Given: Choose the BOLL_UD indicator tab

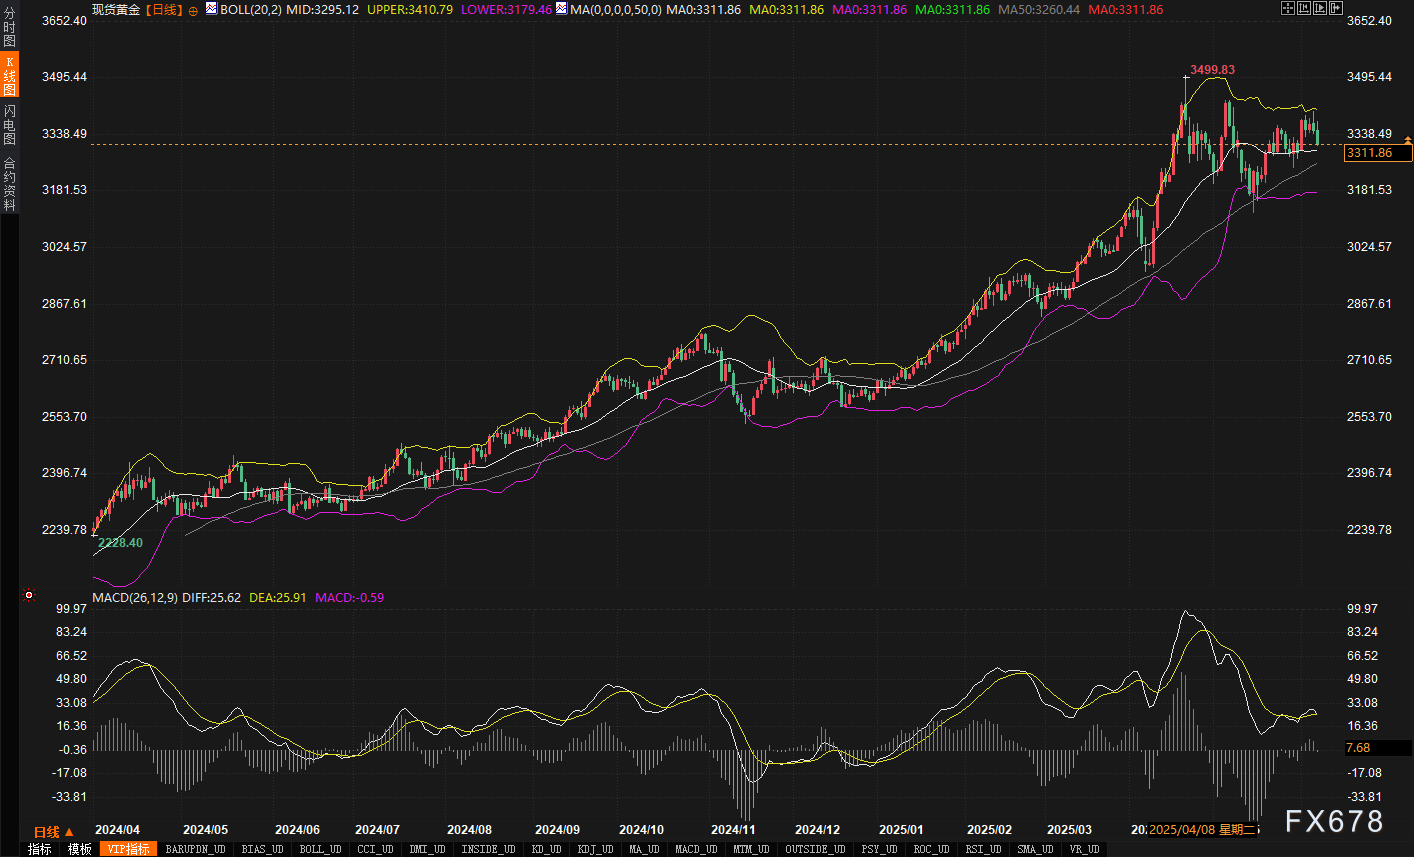Looking at the screenshot, I should [320, 849].
